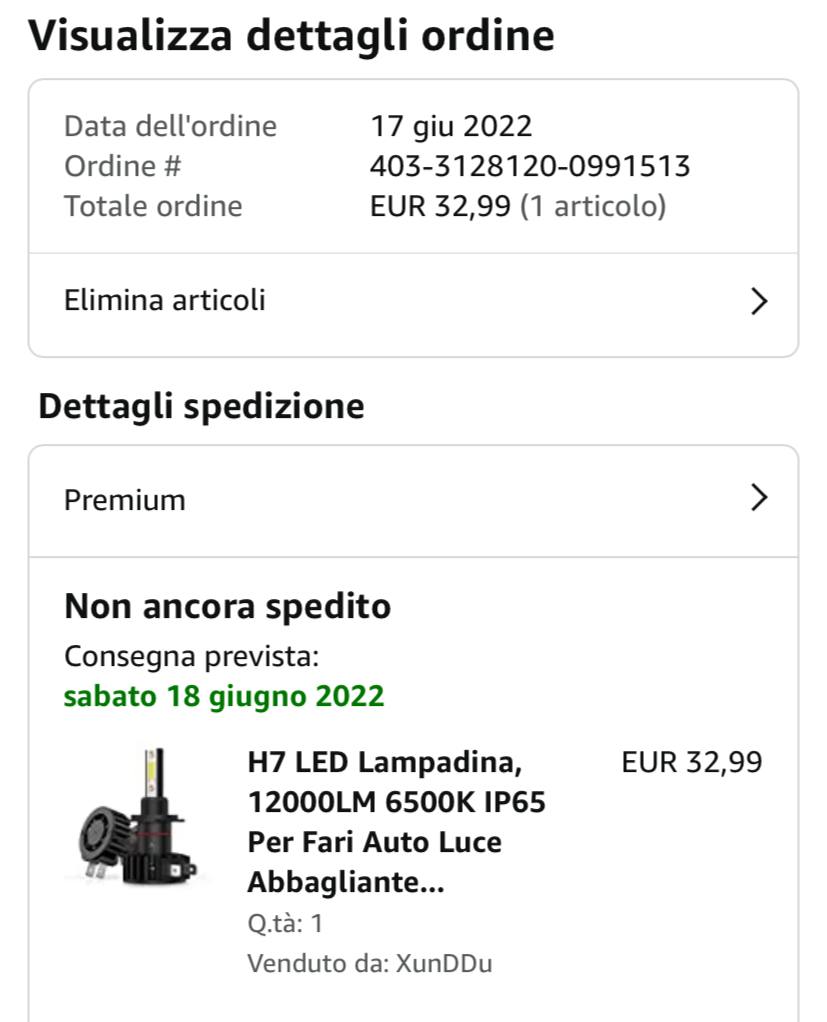Tap the H7 LED bulb product thumbnail
The height and width of the screenshot is (1022, 827).
point(137,818)
